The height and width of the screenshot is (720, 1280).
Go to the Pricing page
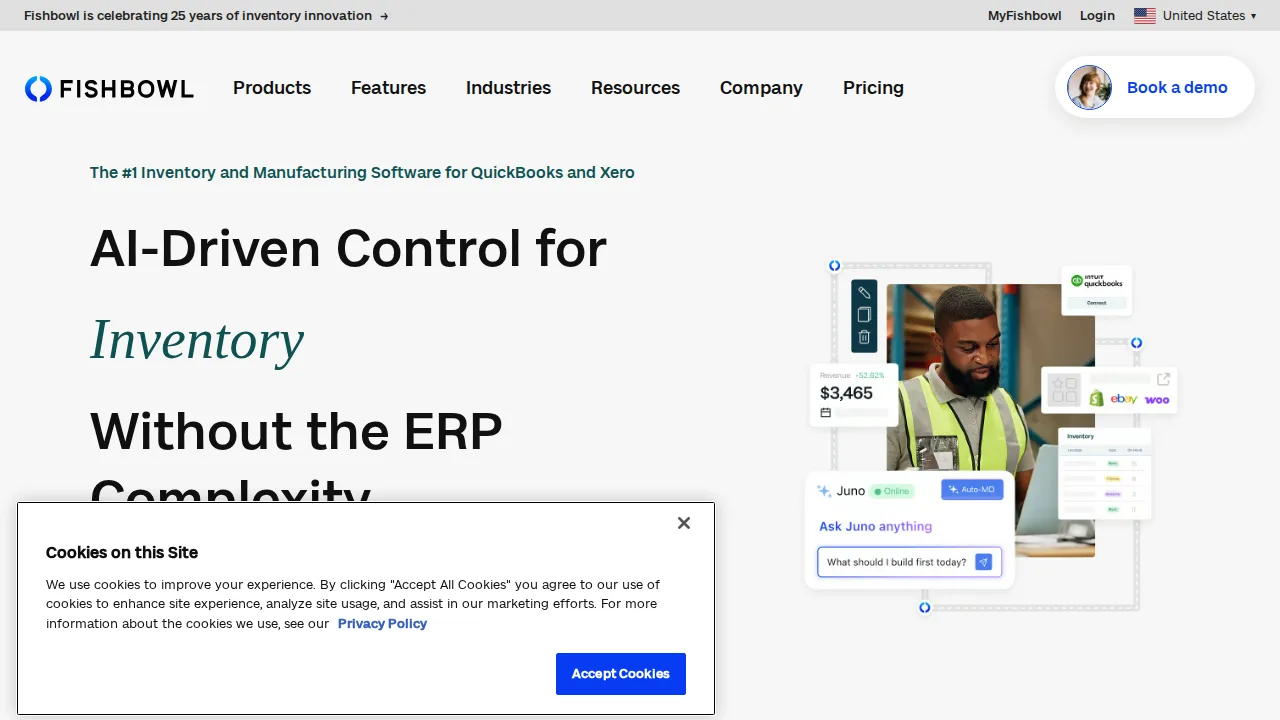pos(873,88)
